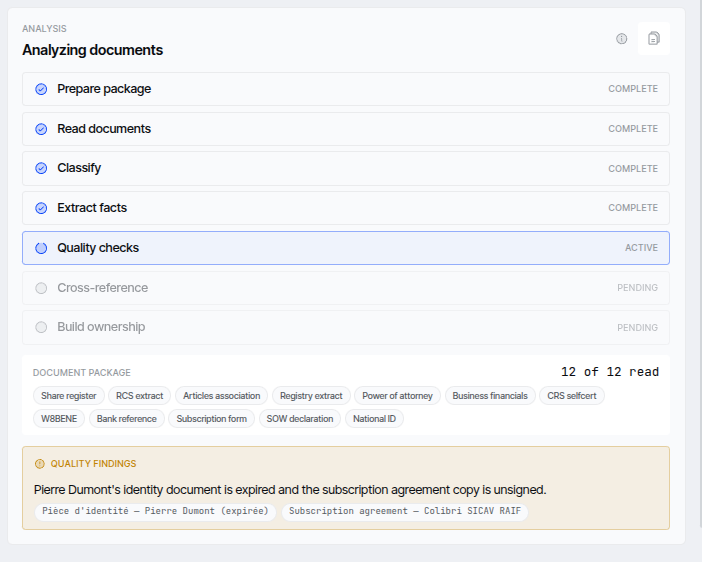Screen dimensions: 702x562
Task: Open the Share register document chip
Action: click(x=68, y=396)
